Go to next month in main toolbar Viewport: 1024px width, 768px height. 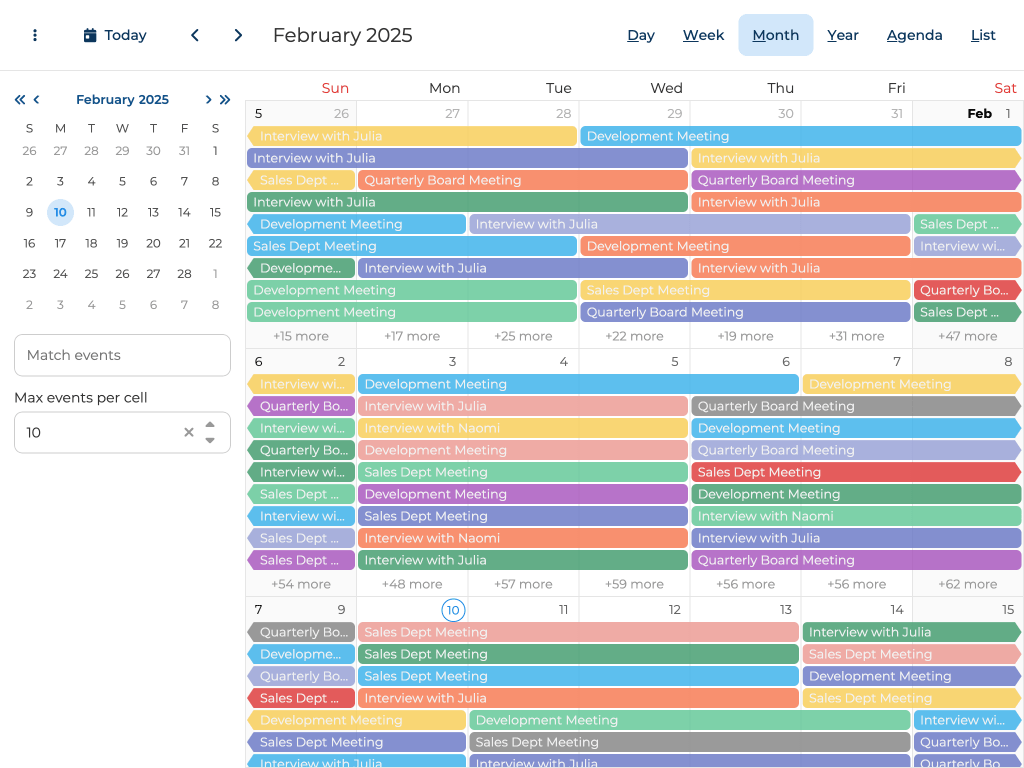[238, 35]
